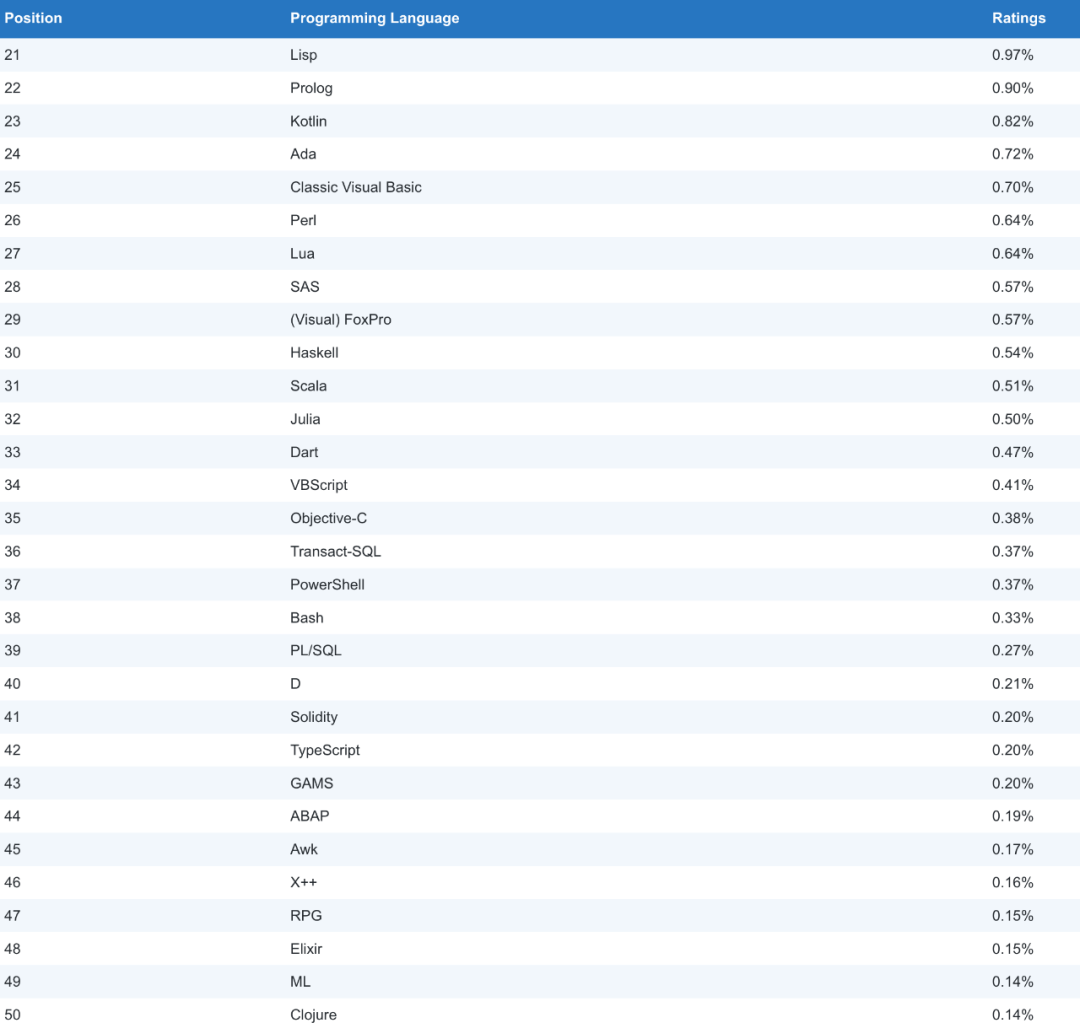Viewport: 1080px width, 1023px height.
Task: Select the PL/SQL language row
Action: click(540, 650)
